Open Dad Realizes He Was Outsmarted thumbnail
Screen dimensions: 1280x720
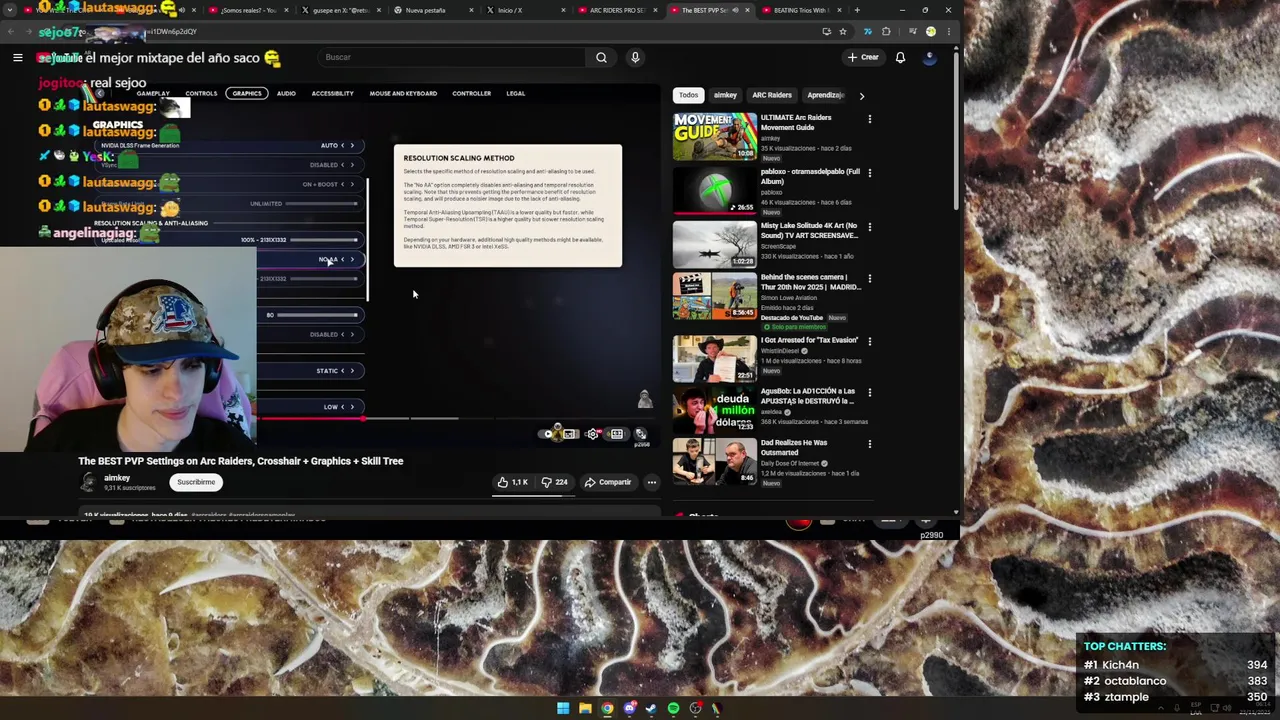tap(714, 462)
